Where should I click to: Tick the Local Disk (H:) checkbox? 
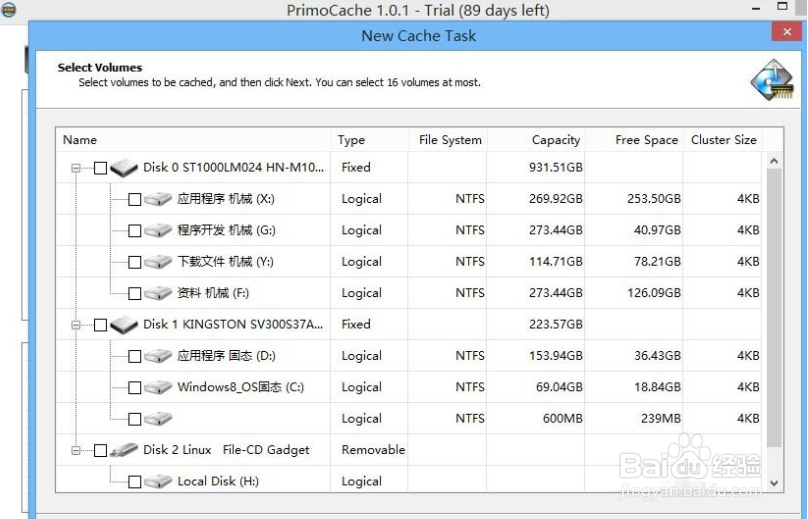[x=134, y=482]
